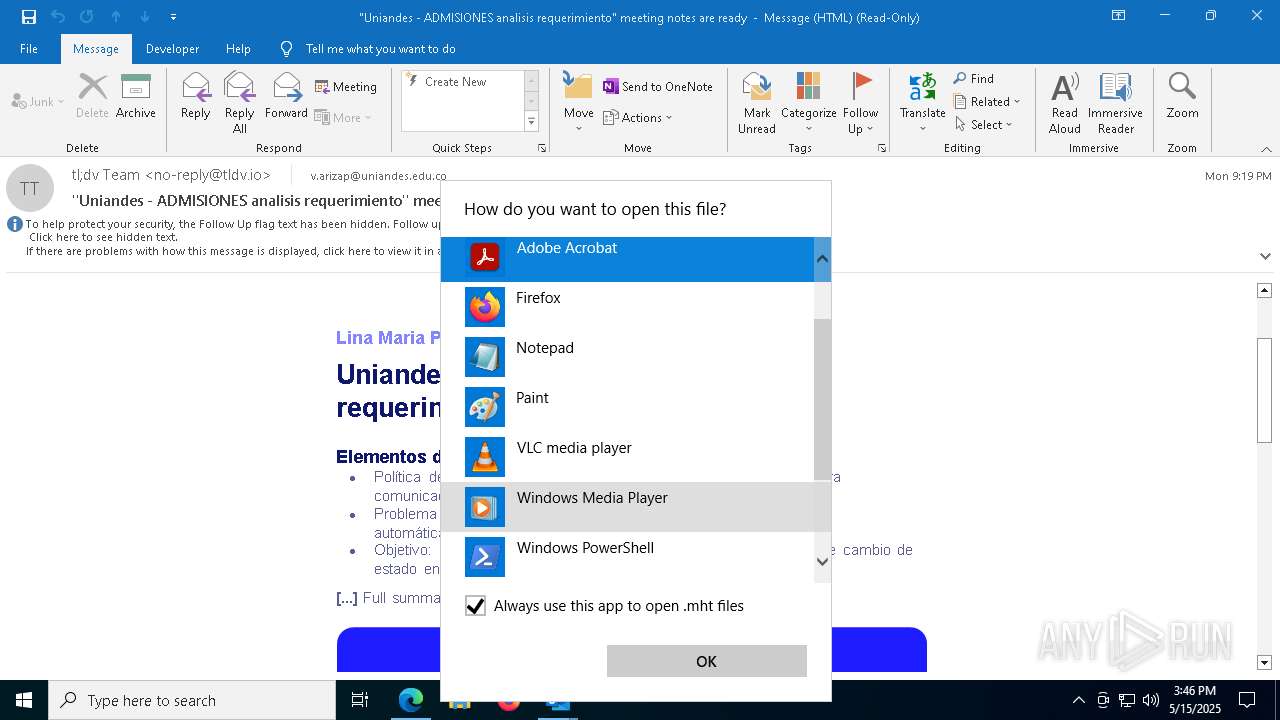Reply with a Meeting

[346, 87]
